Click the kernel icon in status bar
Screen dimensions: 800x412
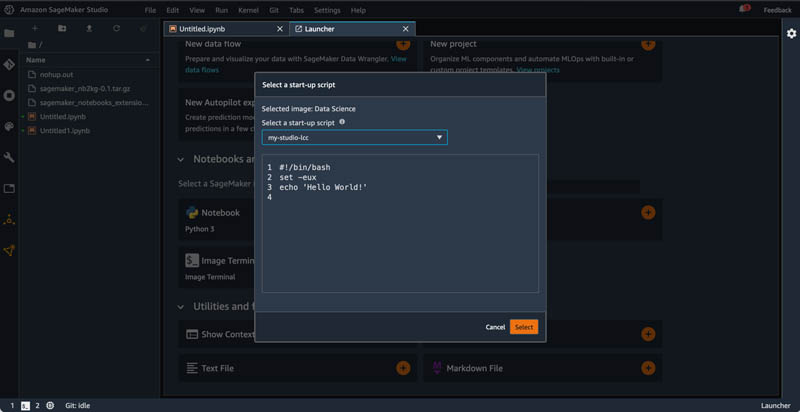pyautogui.click(x=50, y=406)
